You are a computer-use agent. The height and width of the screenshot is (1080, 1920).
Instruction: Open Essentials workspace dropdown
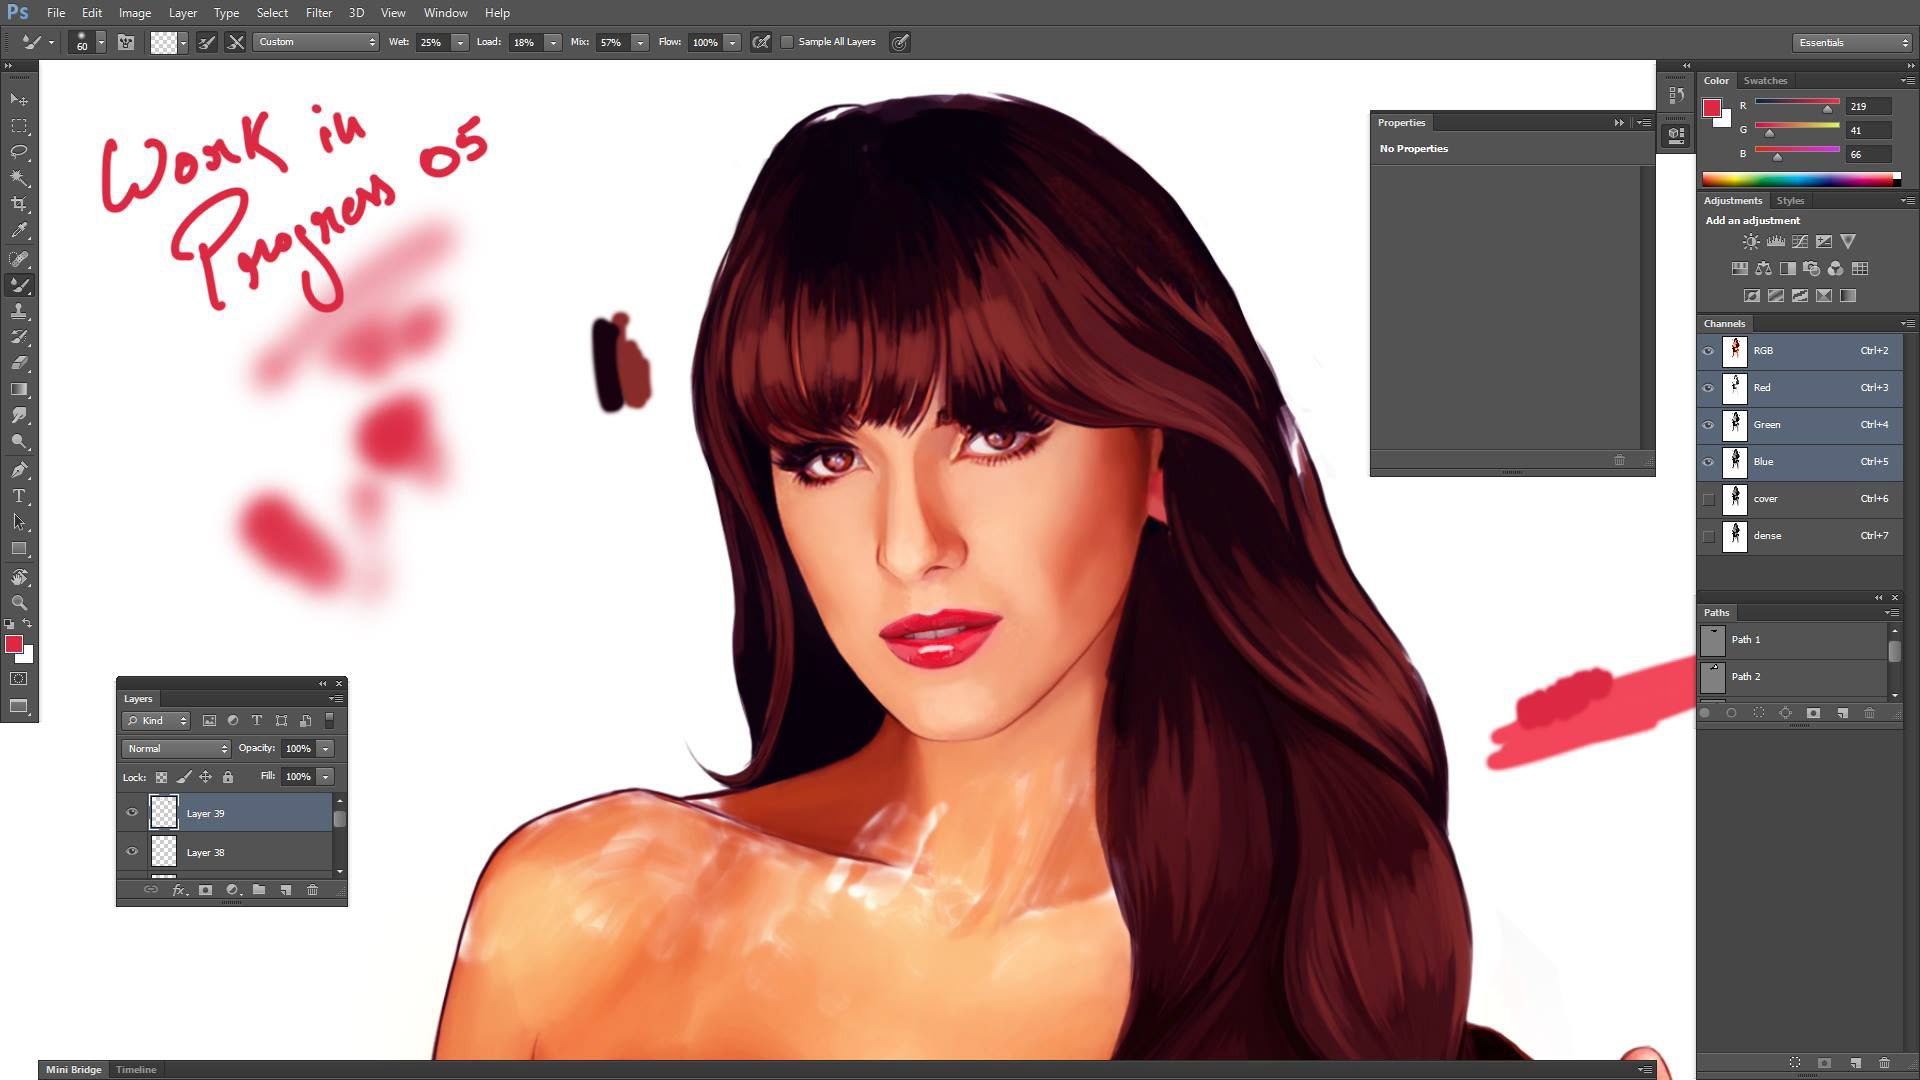(x=1852, y=42)
